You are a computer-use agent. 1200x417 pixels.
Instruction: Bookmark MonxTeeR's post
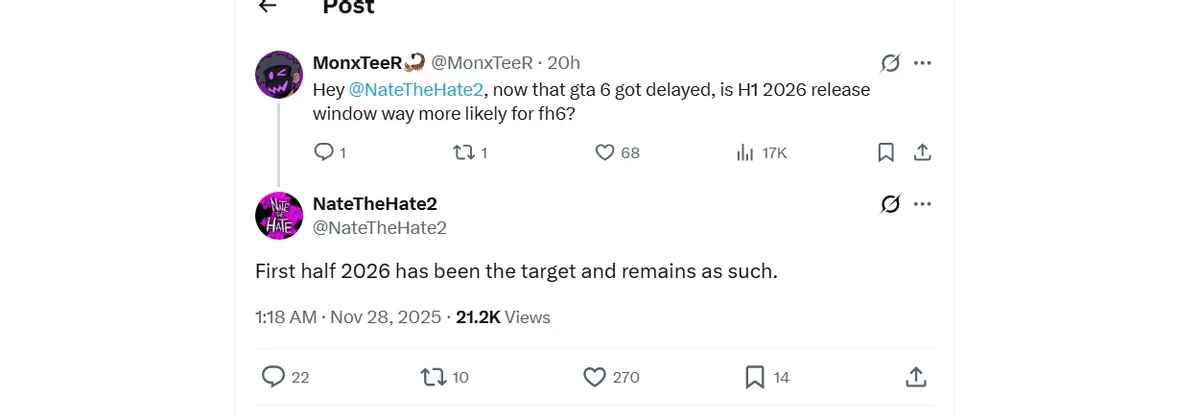point(885,152)
